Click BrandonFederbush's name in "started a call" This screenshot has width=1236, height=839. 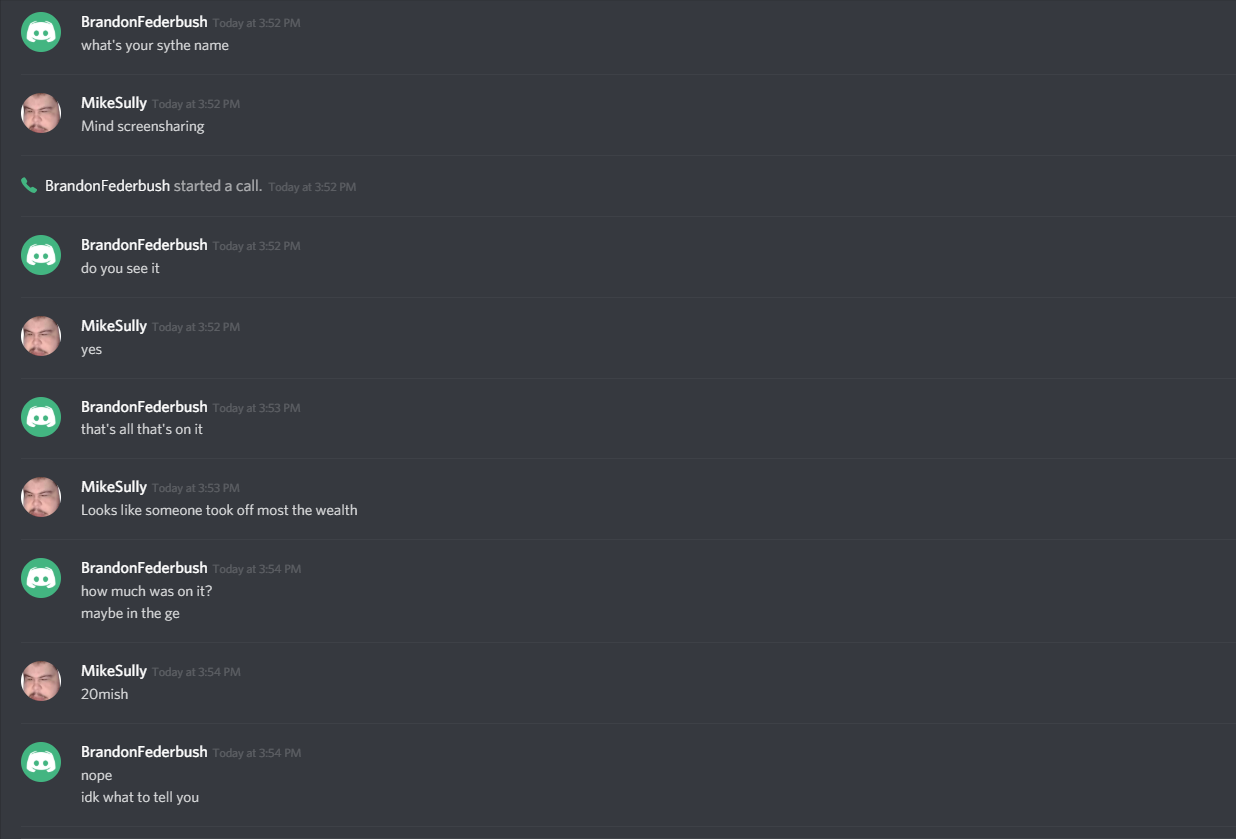[x=107, y=186]
